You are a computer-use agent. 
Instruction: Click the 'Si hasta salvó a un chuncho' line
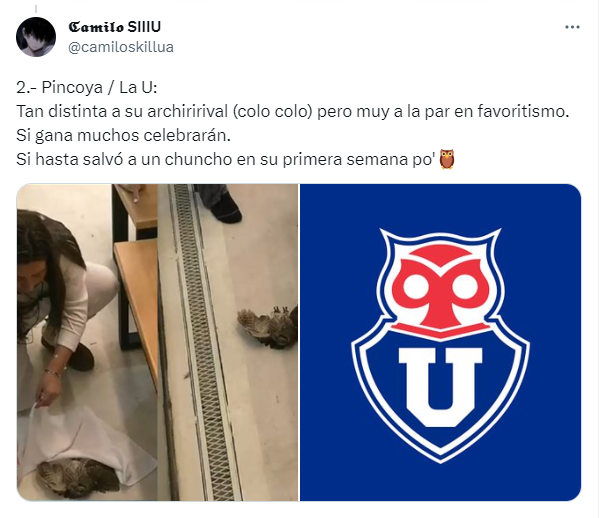tap(227, 159)
